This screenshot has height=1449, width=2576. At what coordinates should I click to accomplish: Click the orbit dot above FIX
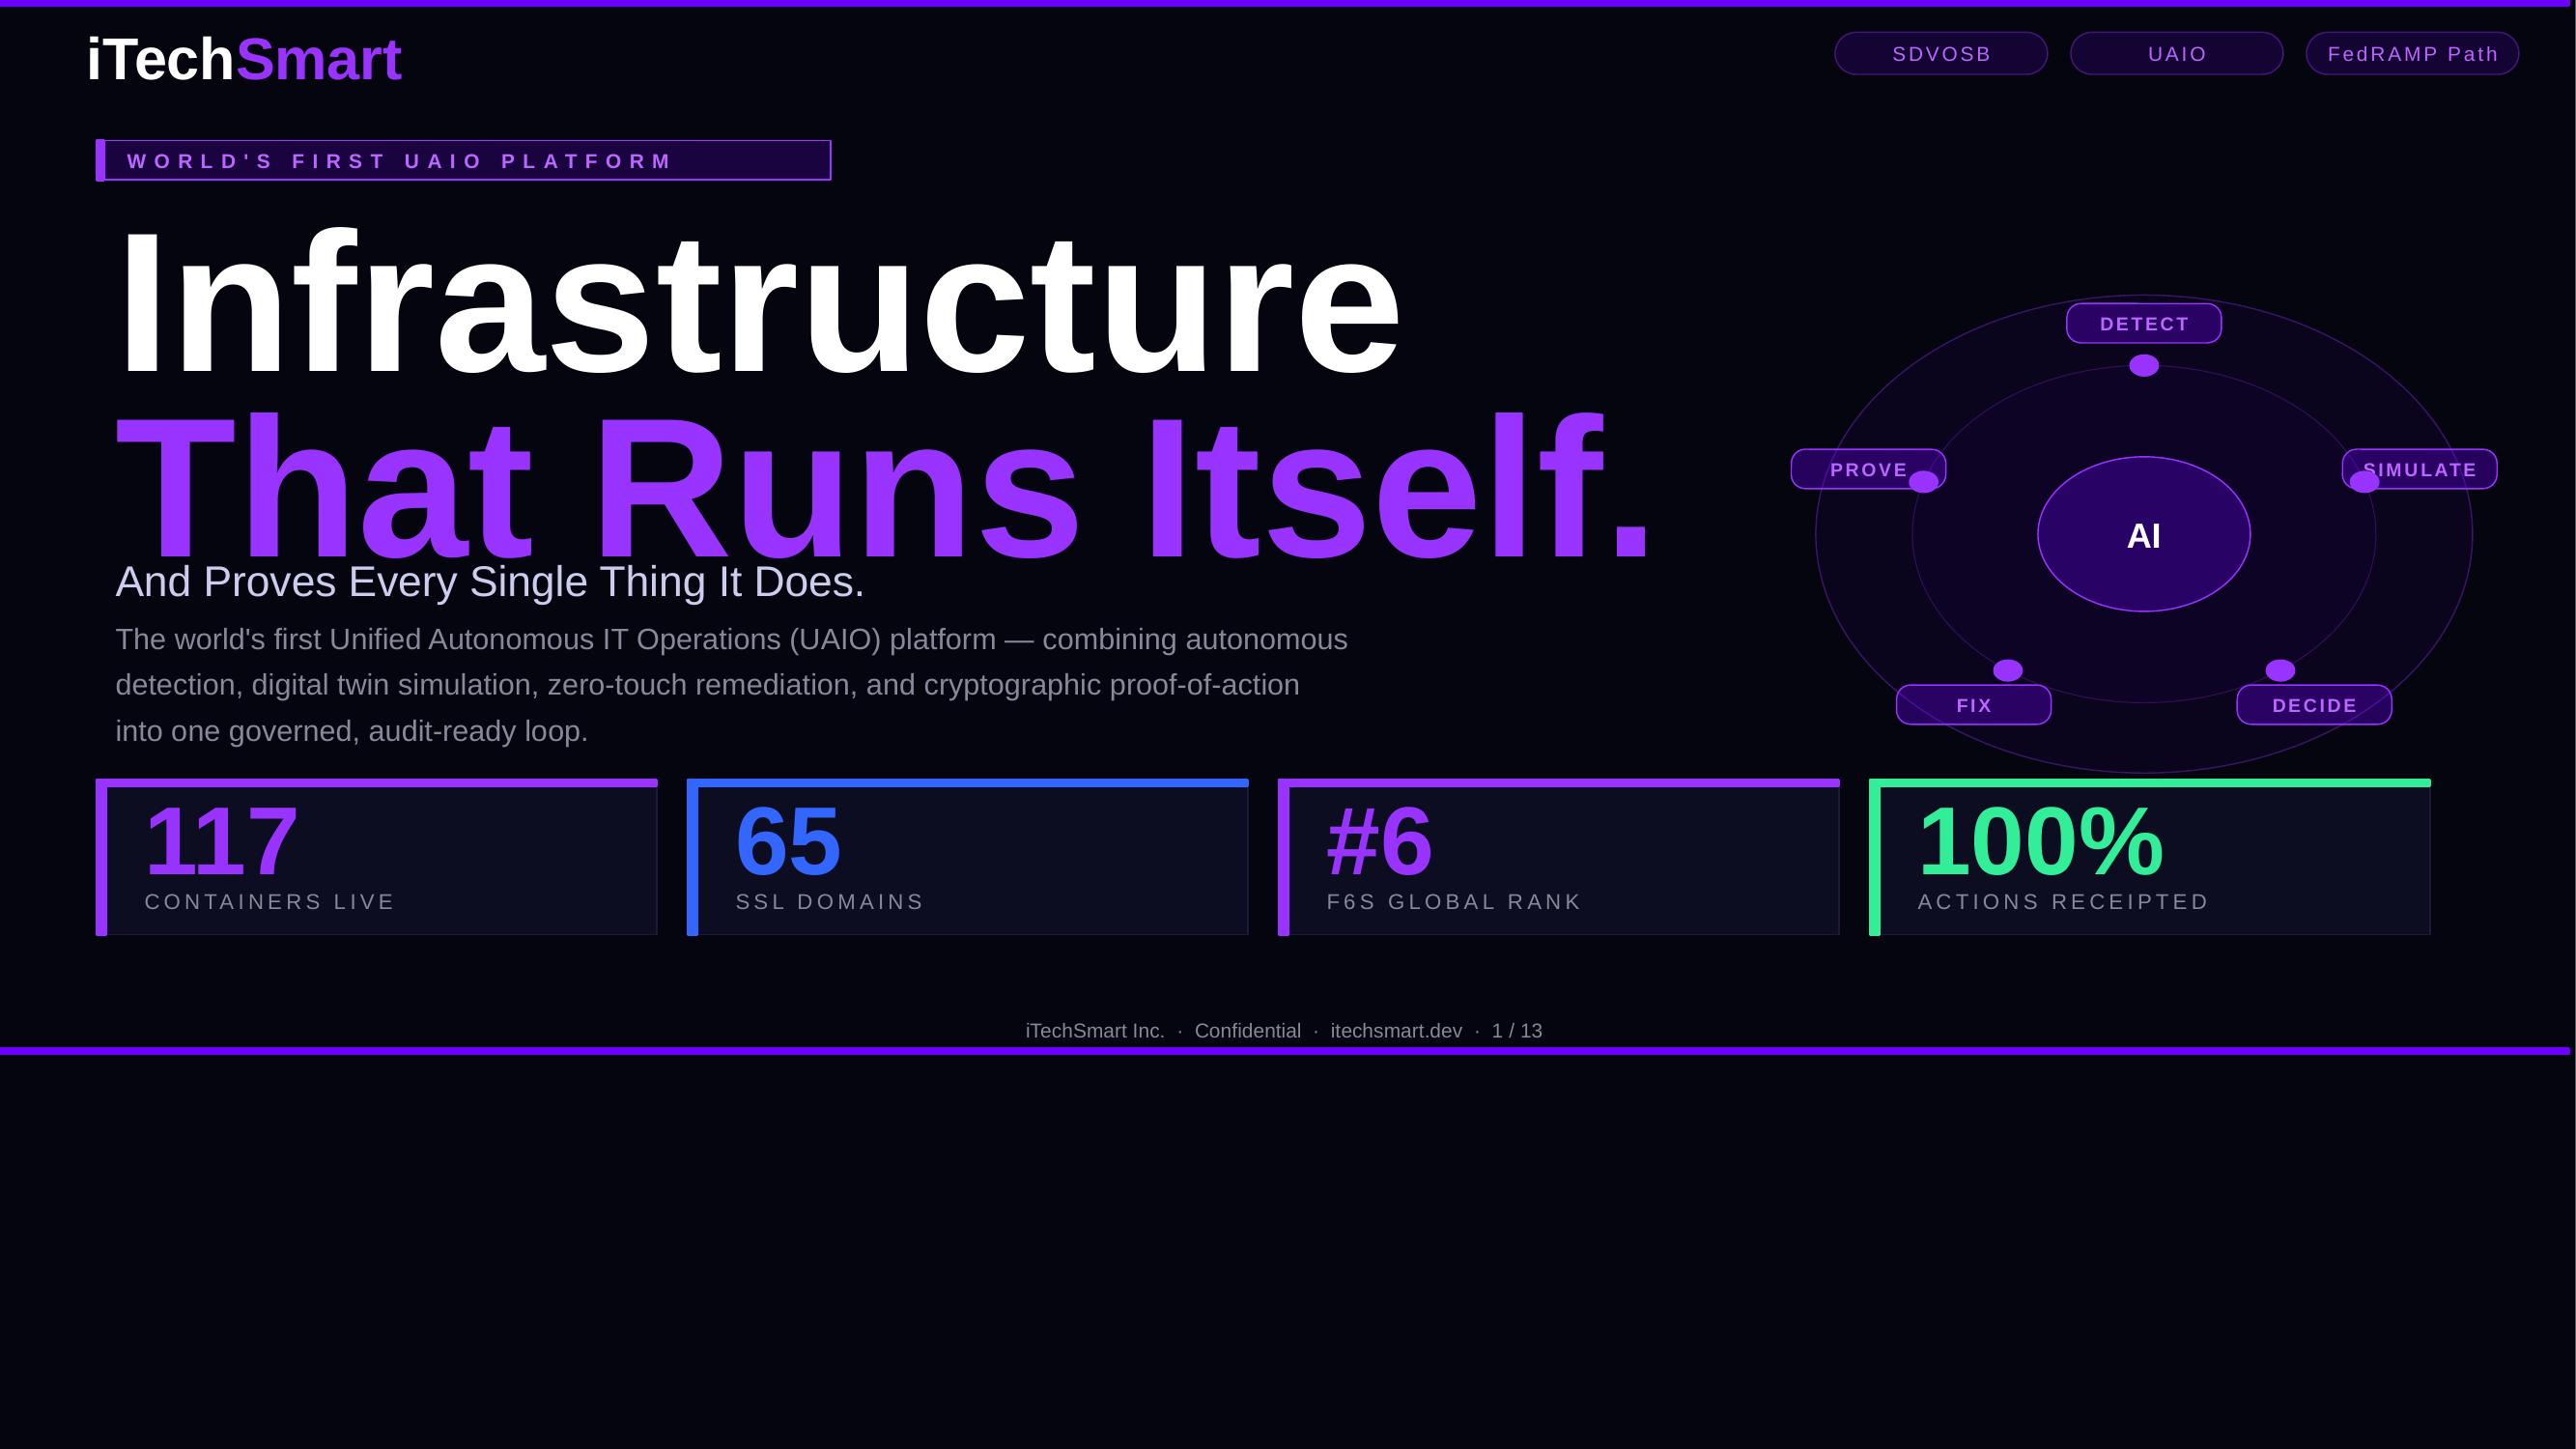click(2008, 670)
